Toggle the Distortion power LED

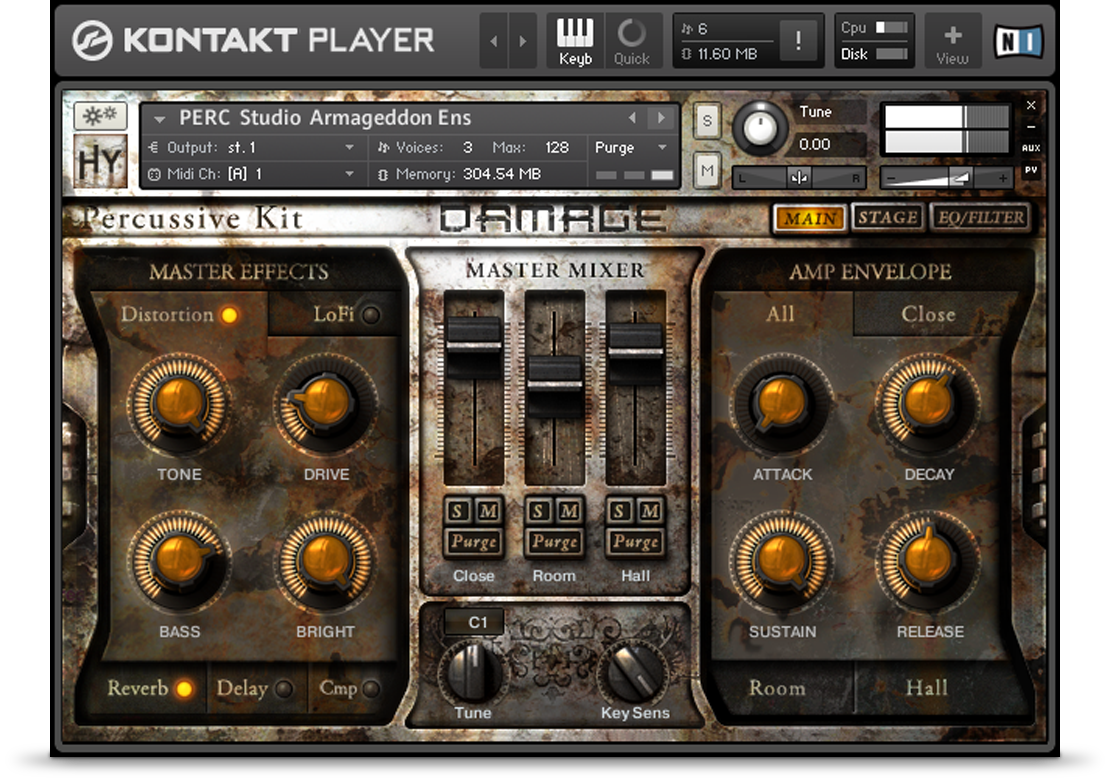[229, 315]
